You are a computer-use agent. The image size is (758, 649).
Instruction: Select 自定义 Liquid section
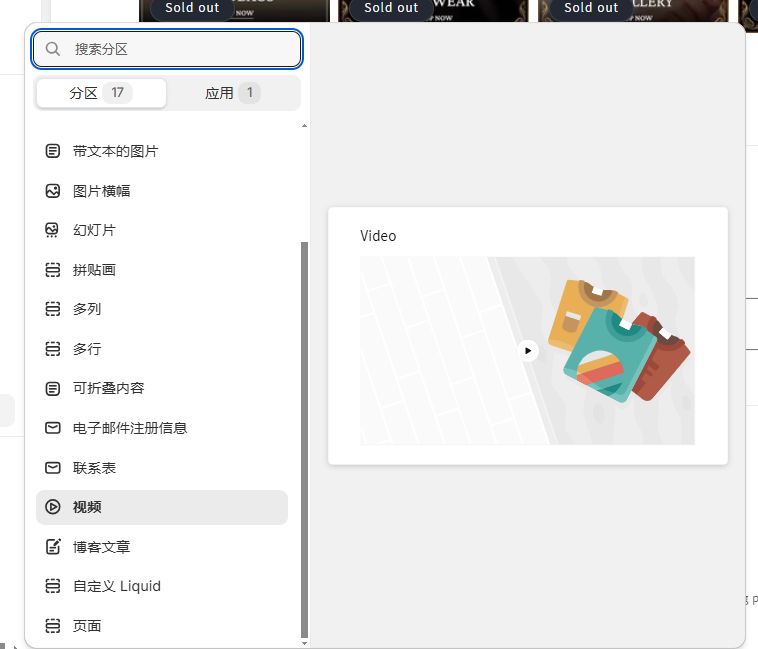click(162, 586)
